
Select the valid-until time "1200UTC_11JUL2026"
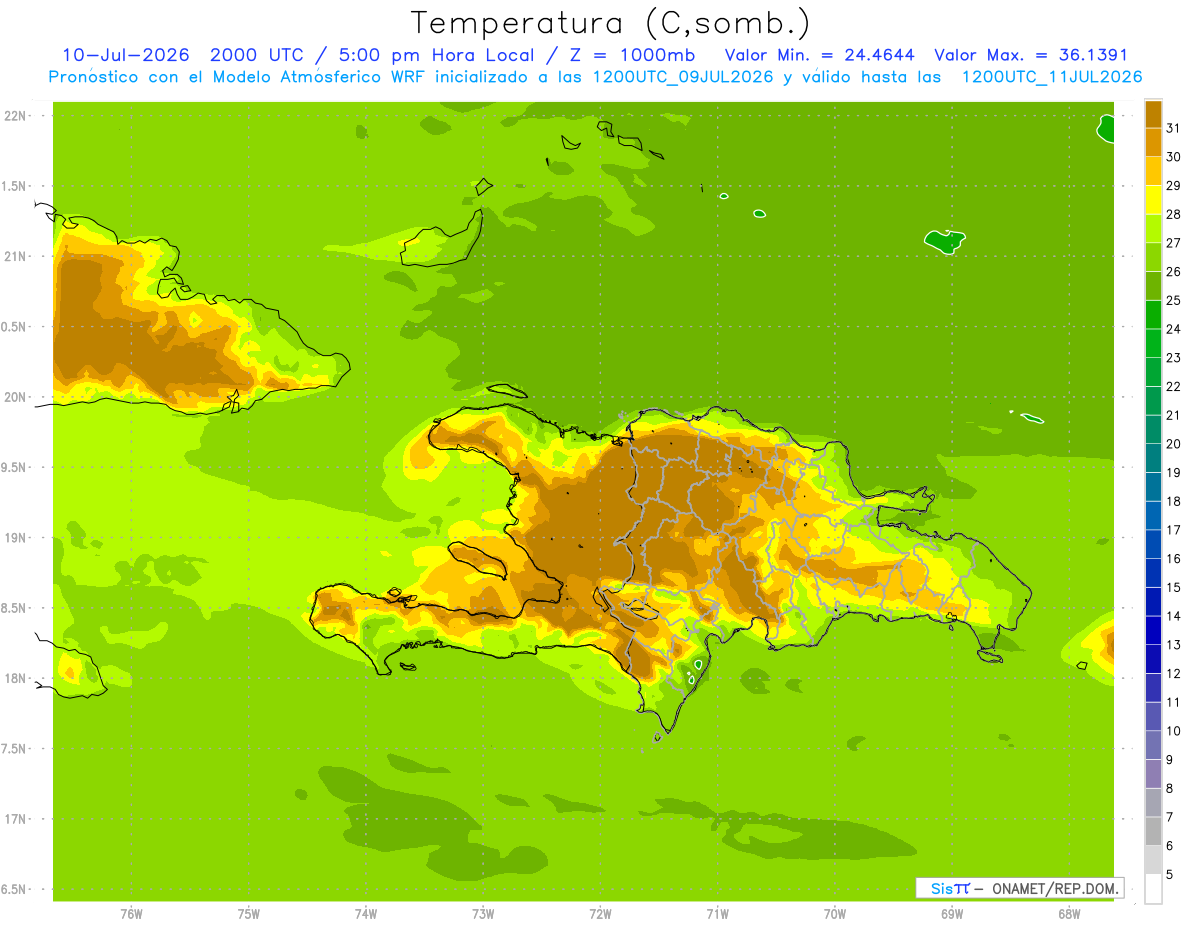tap(1052, 77)
